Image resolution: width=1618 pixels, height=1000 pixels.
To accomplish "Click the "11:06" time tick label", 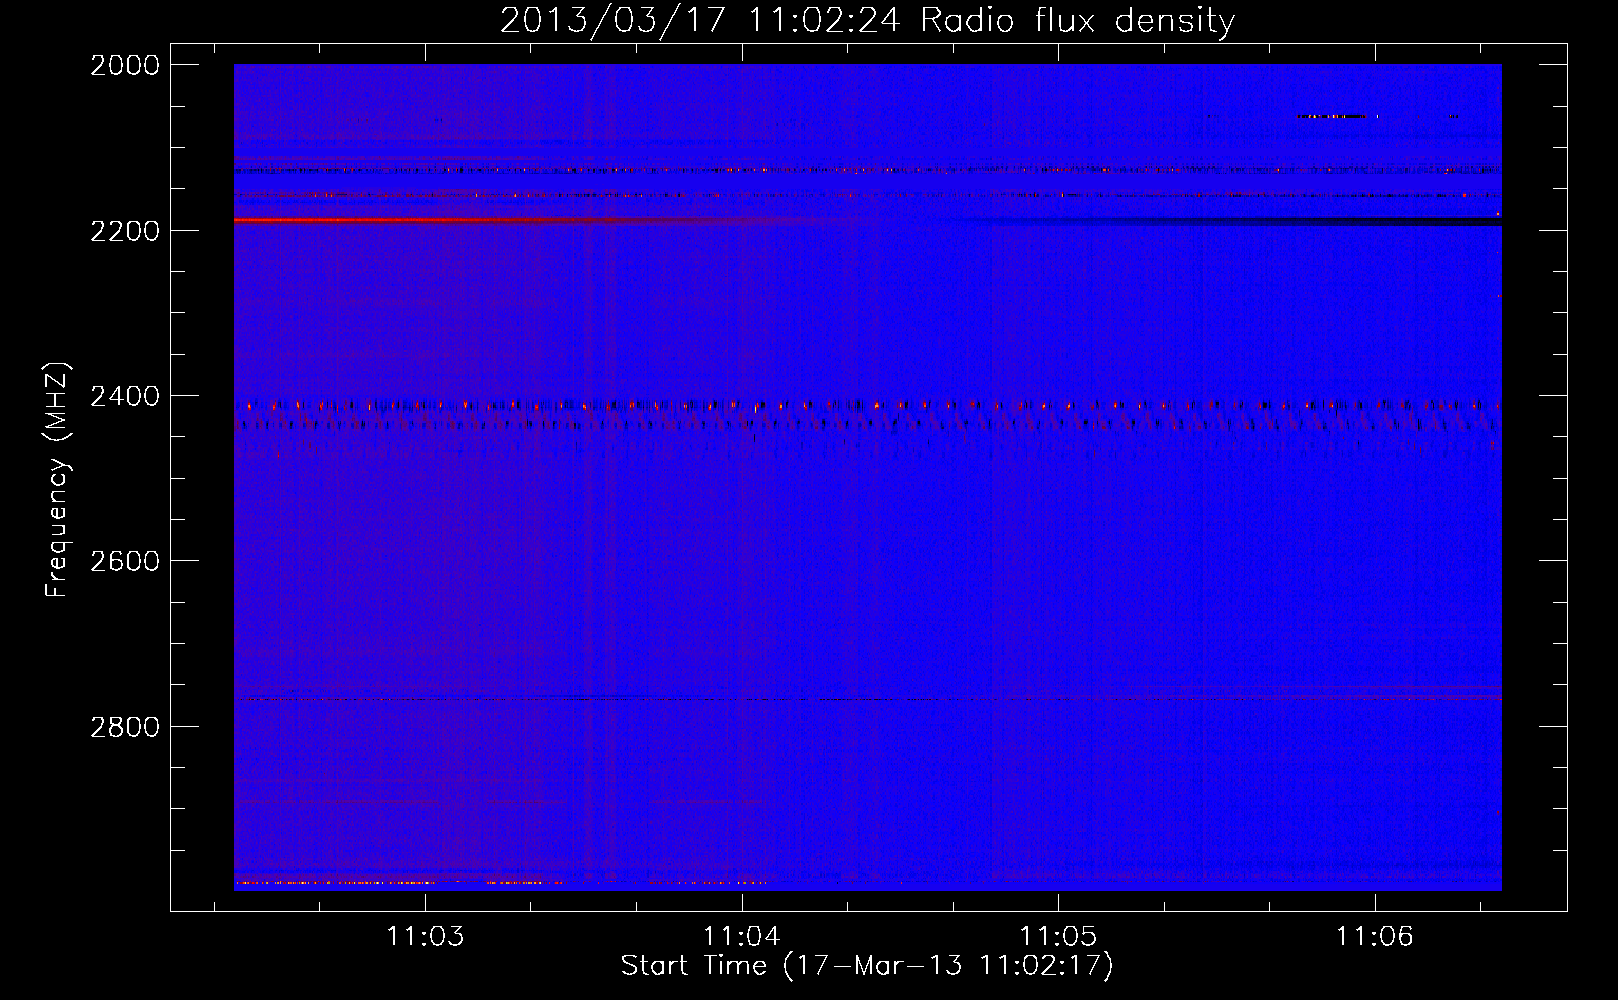I will 1375,937.
